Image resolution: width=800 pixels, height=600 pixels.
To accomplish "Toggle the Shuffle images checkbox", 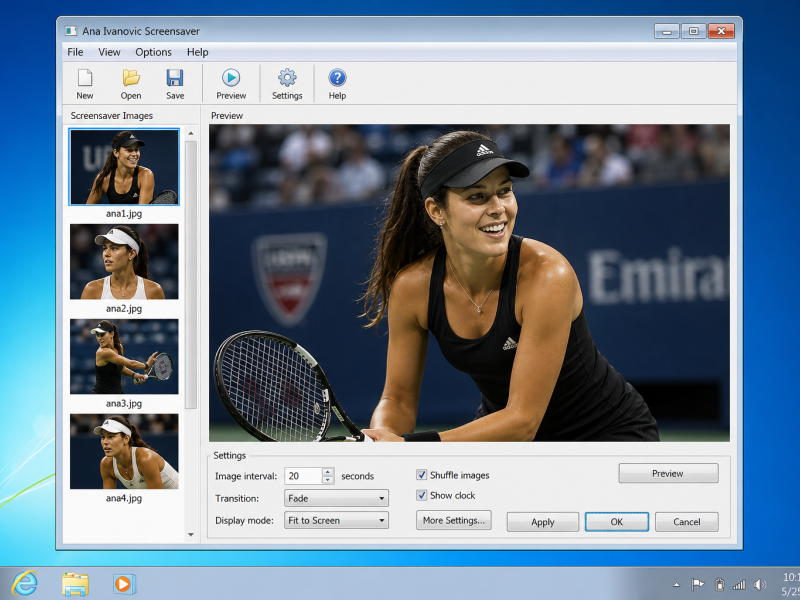I will pyautogui.click(x=421, y=475).
